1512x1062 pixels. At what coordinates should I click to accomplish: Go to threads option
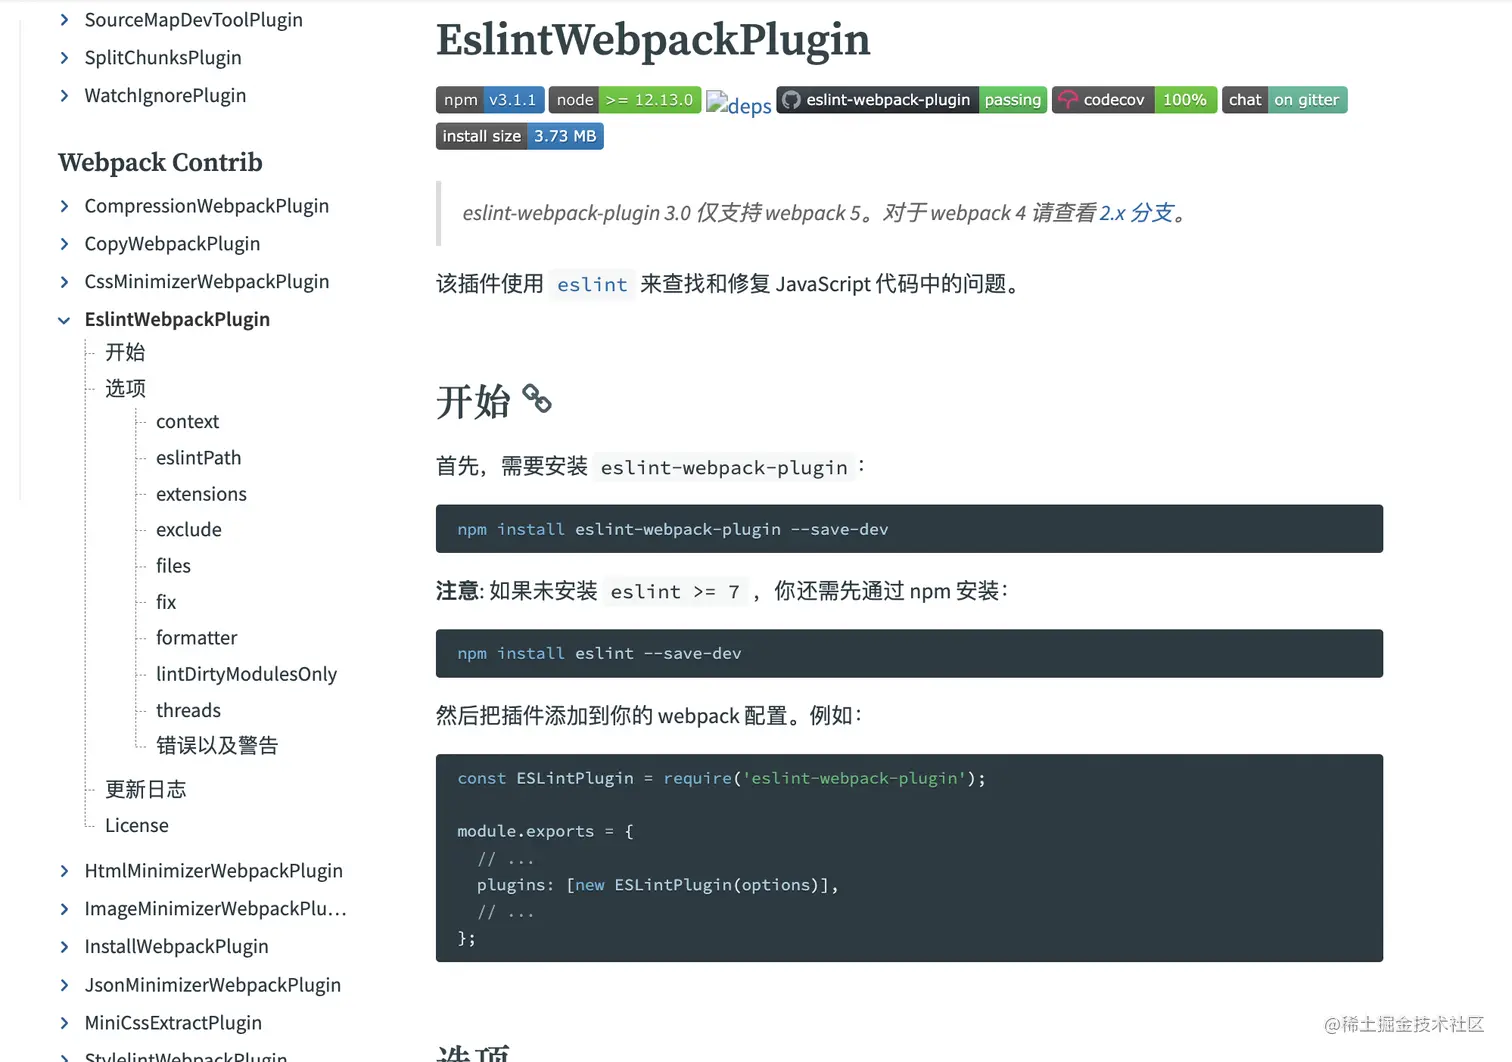click(x=188, y=710)
